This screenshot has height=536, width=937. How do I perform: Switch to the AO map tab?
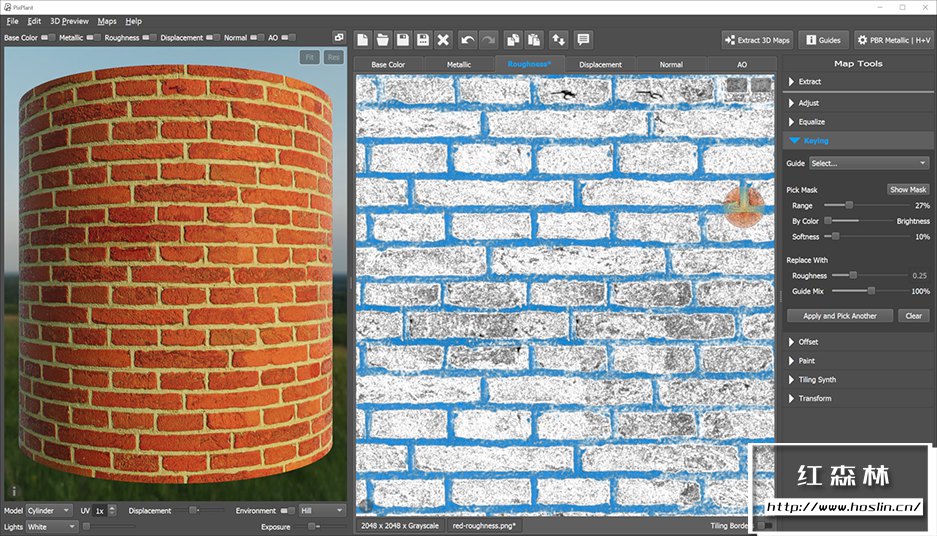point(742,65)
